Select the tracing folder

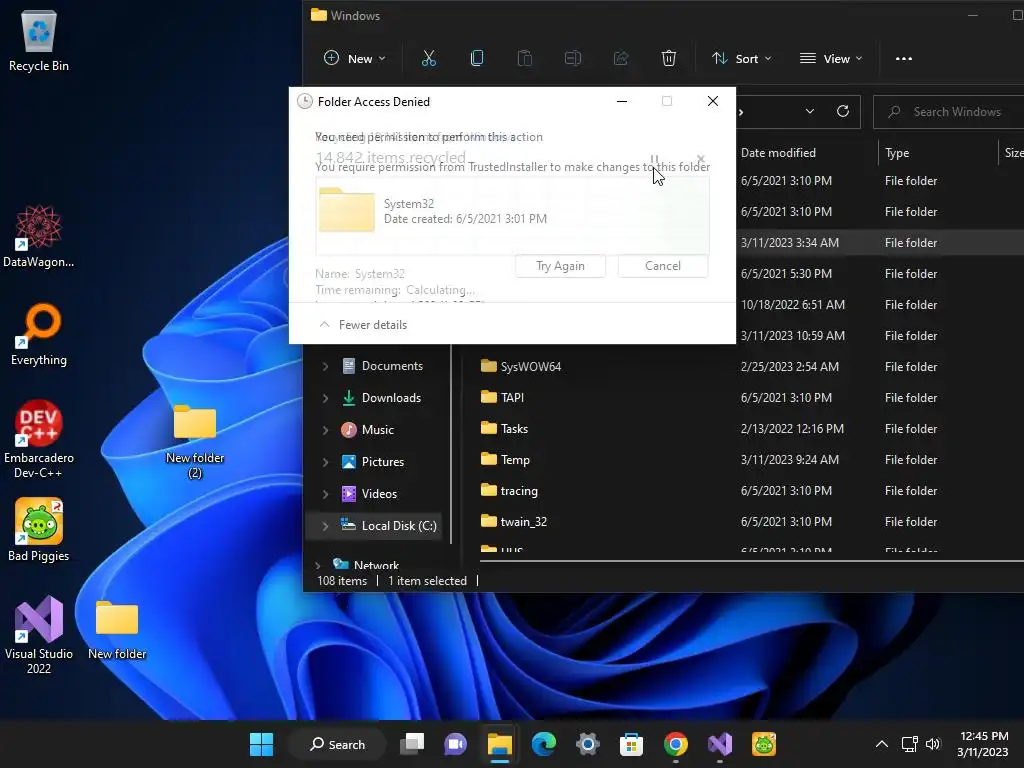pos(519,490)
